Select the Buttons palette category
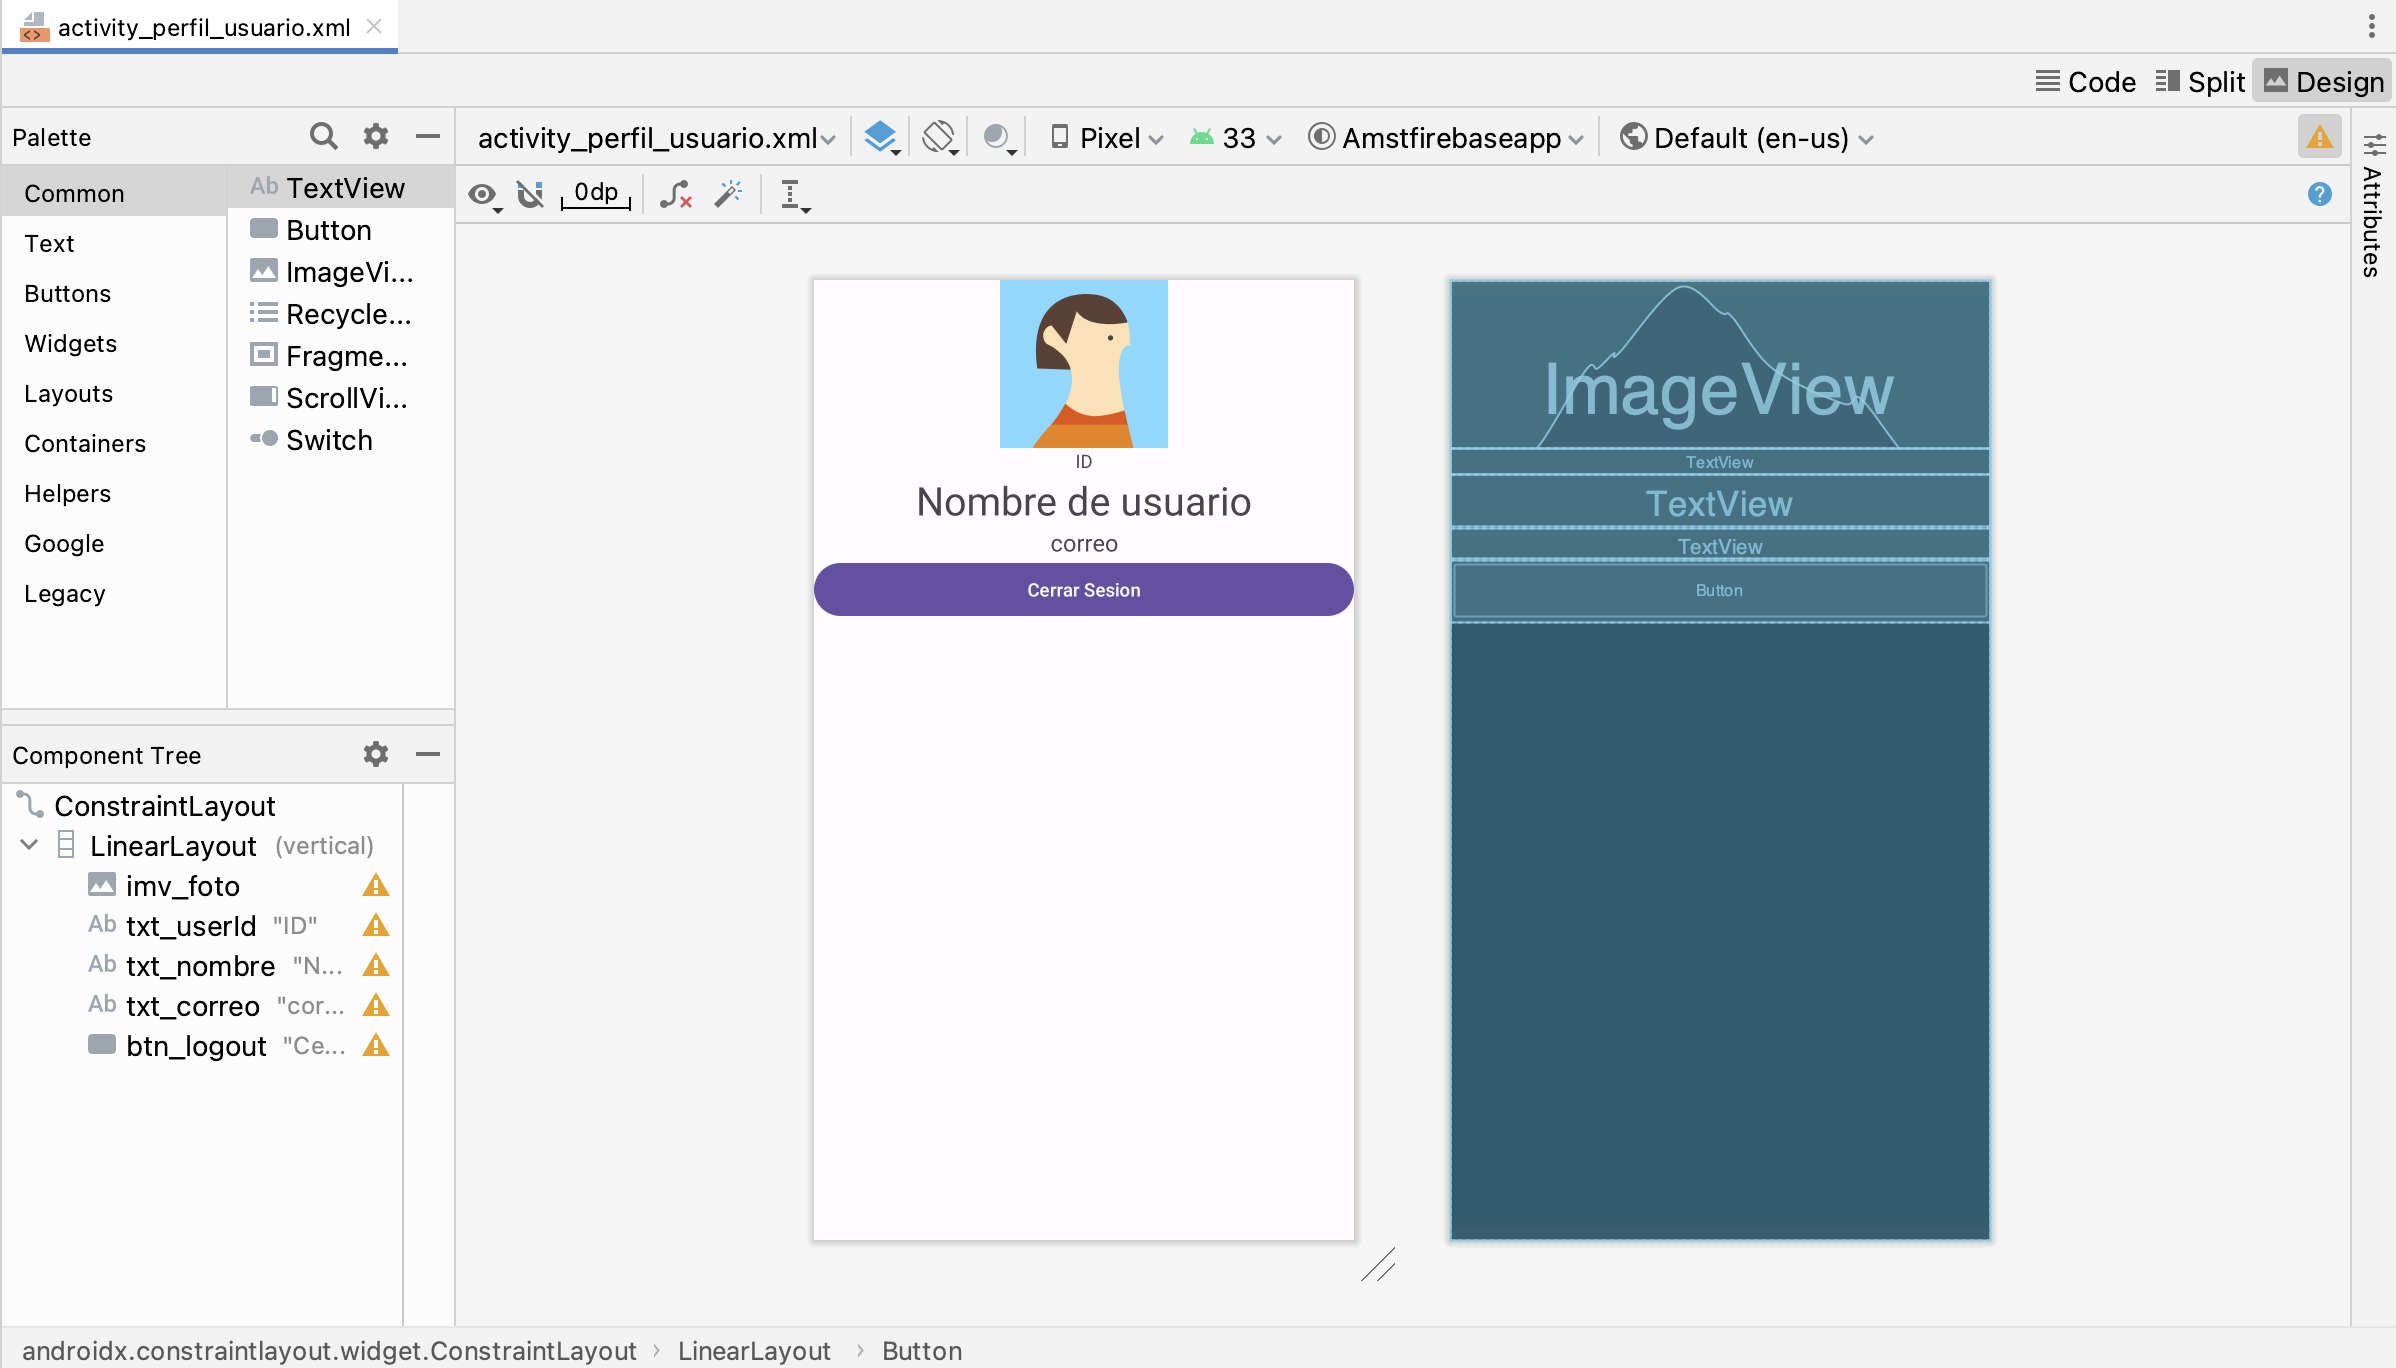The height and width of the screenshot is (1368, 2396). [114, 293]
